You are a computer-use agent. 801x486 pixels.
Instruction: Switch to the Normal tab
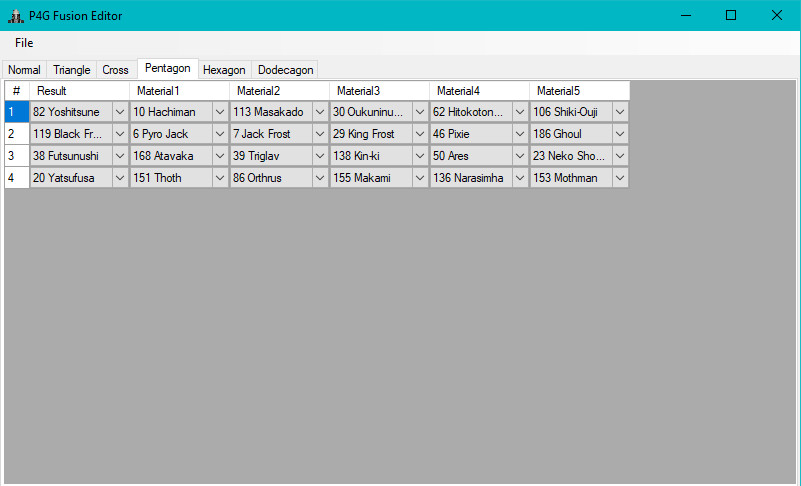click(x=25, y=70)
